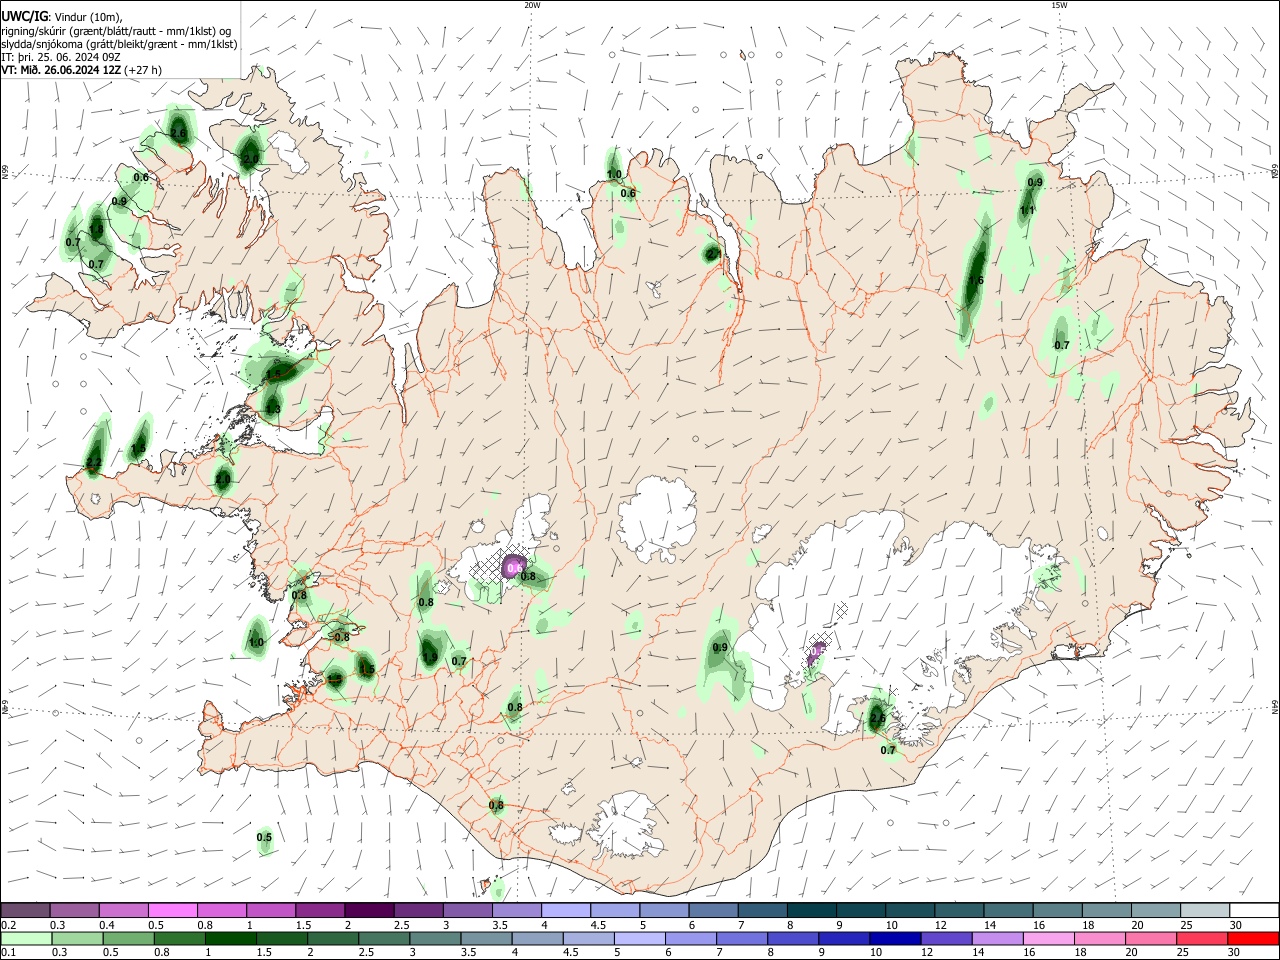Click the 0.5 value over the sea

point(264,837)
